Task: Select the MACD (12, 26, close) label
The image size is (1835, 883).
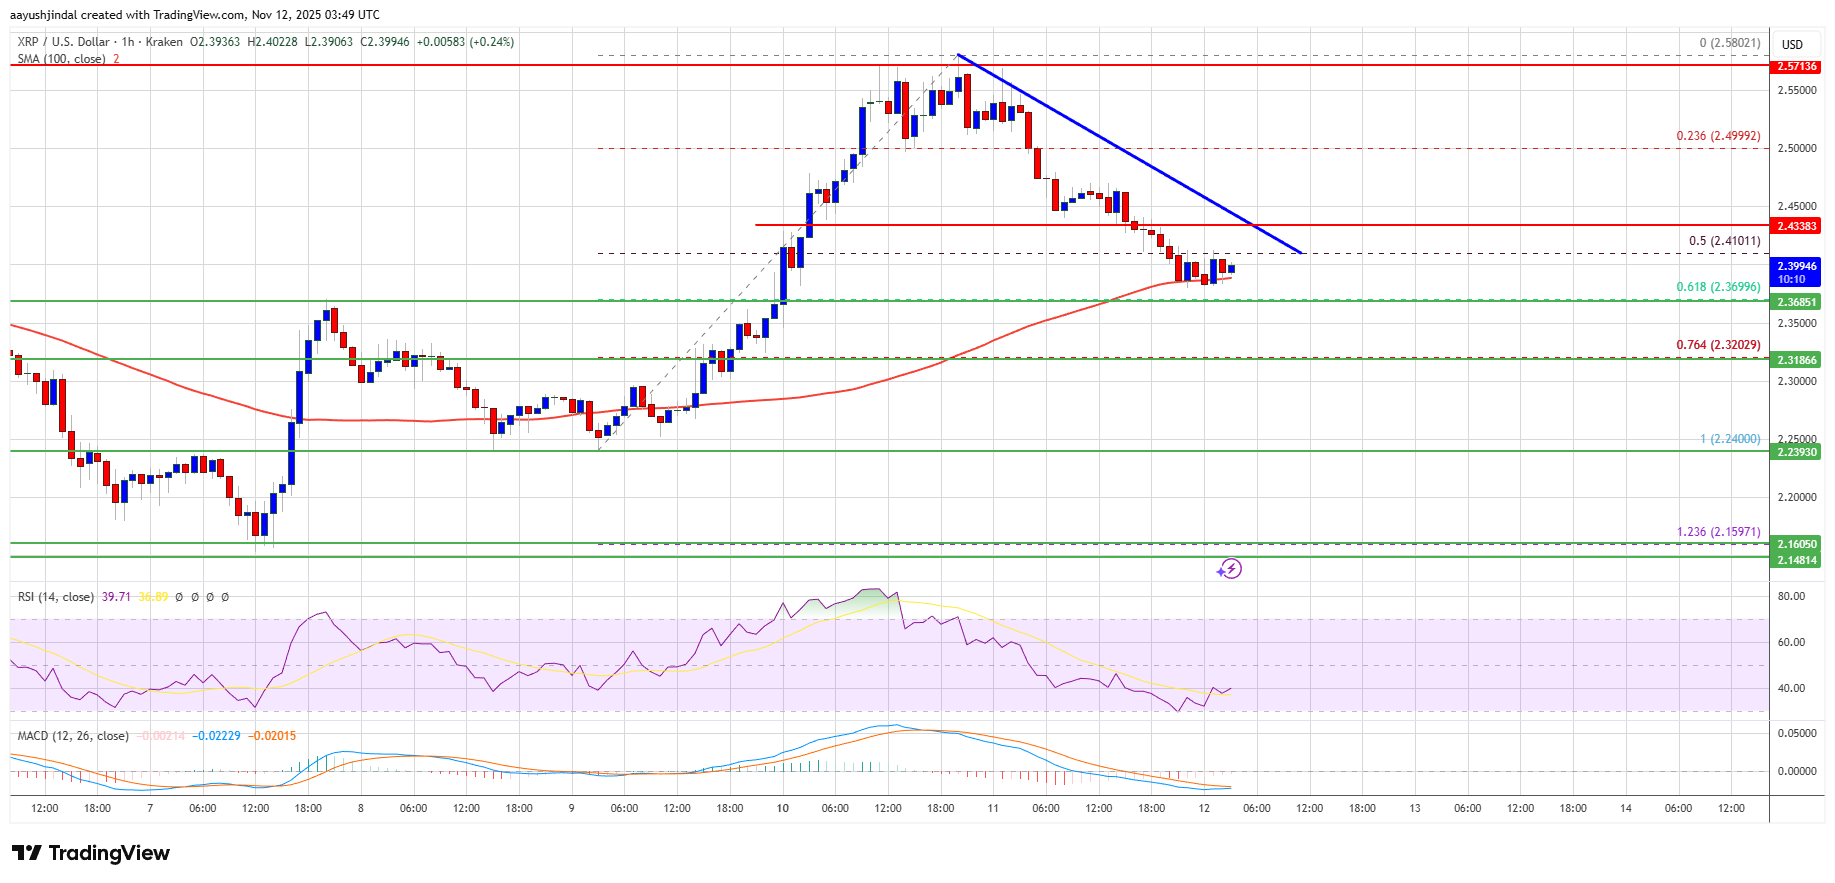Action: 73,736
